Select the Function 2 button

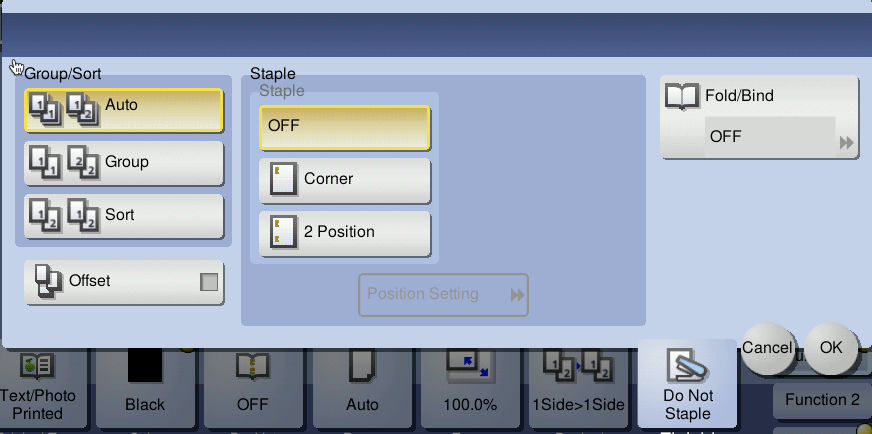(822, 400)
